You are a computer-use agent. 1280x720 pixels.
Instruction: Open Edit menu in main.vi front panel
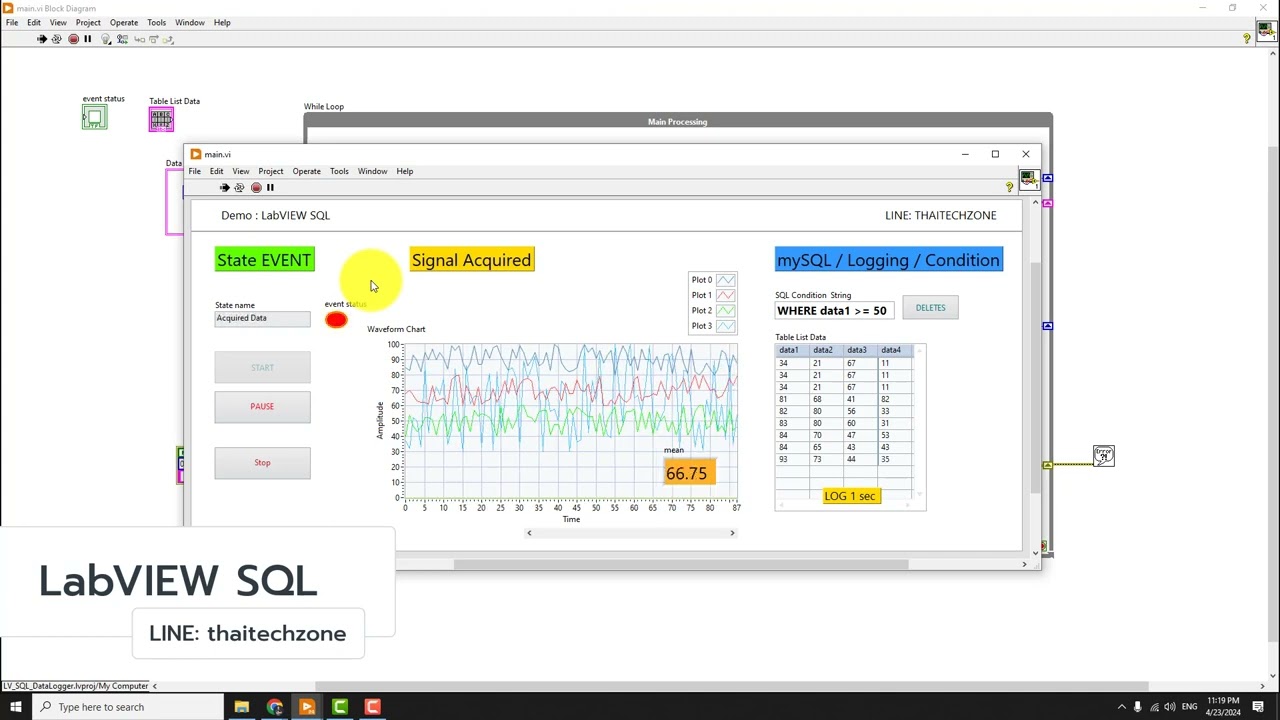[217, 171]
